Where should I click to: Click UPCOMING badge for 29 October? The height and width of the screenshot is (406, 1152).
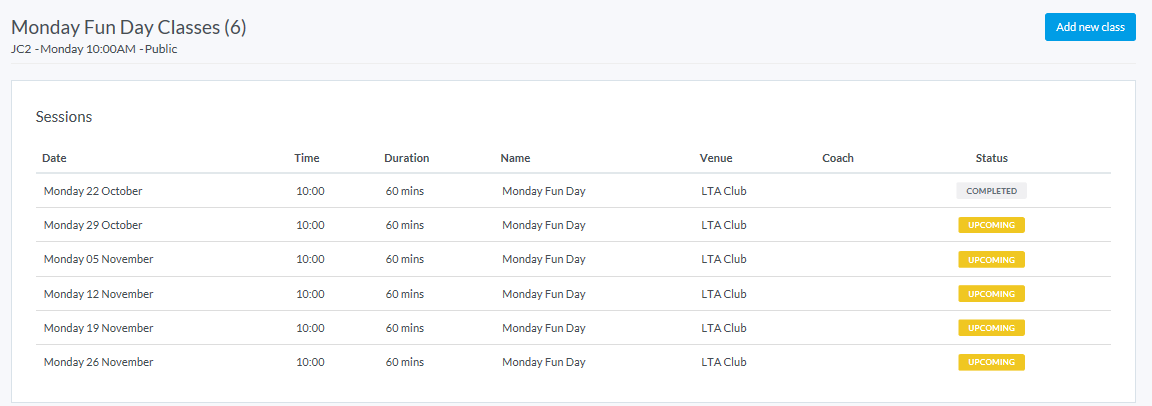[991, 225]
